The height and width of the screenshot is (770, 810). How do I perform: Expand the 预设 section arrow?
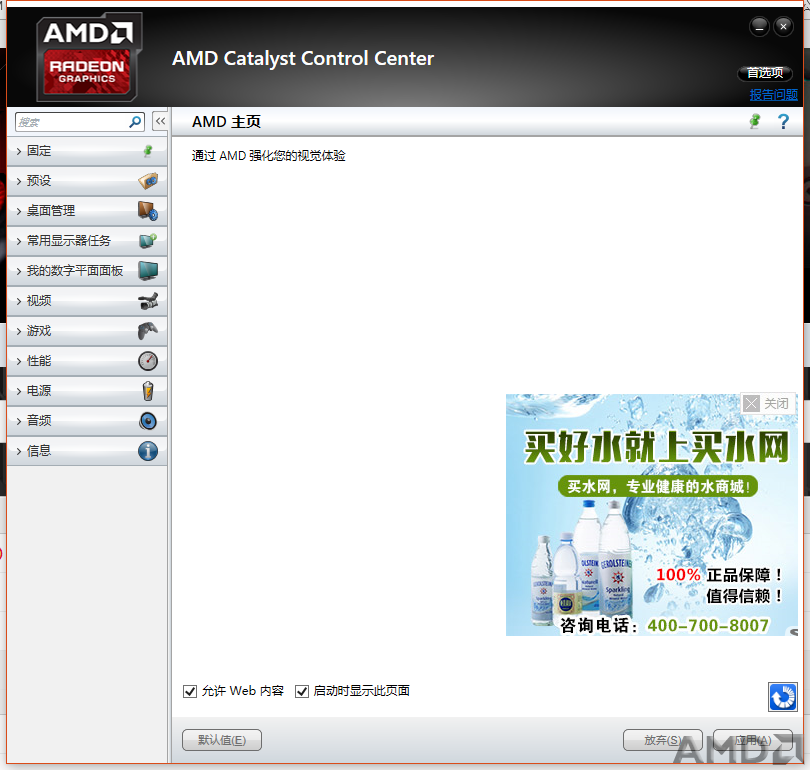coord(19,181)
